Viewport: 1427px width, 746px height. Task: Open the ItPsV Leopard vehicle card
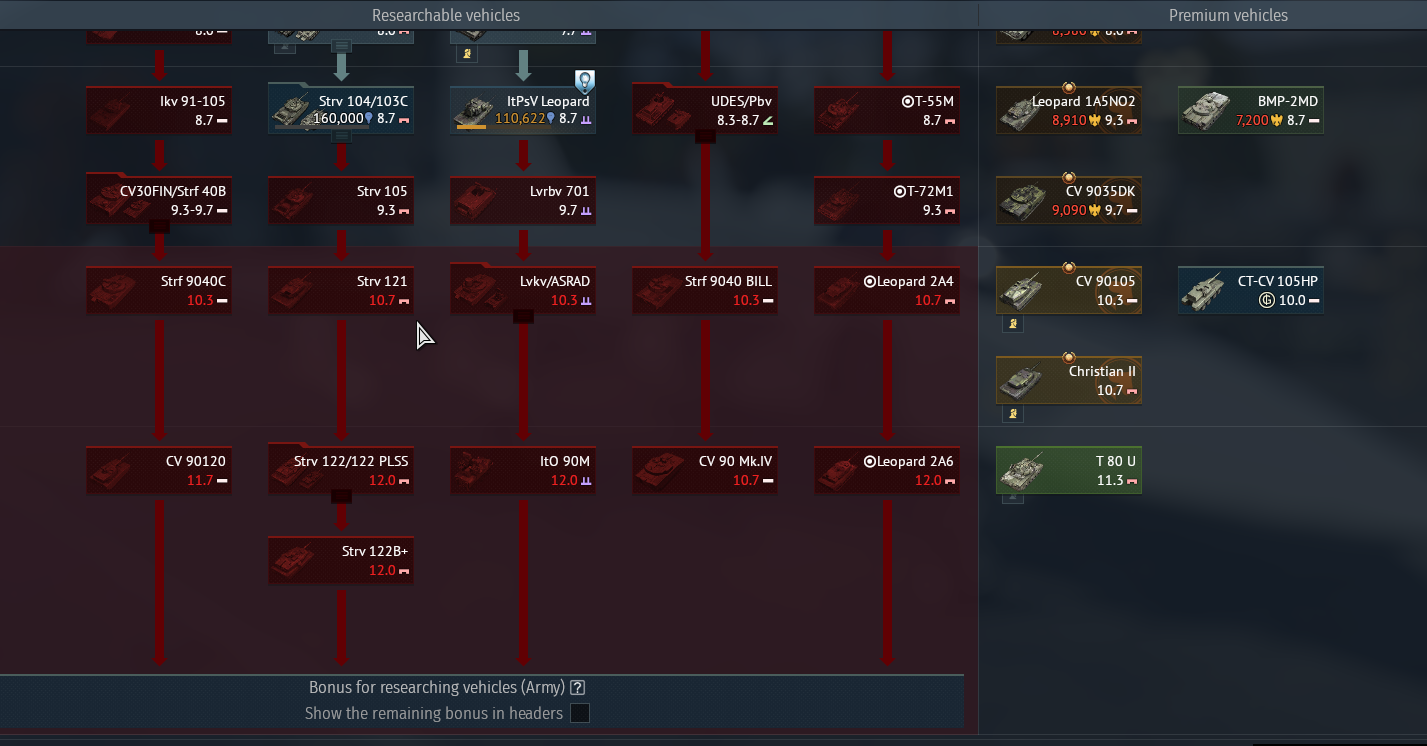pos(523,109)
